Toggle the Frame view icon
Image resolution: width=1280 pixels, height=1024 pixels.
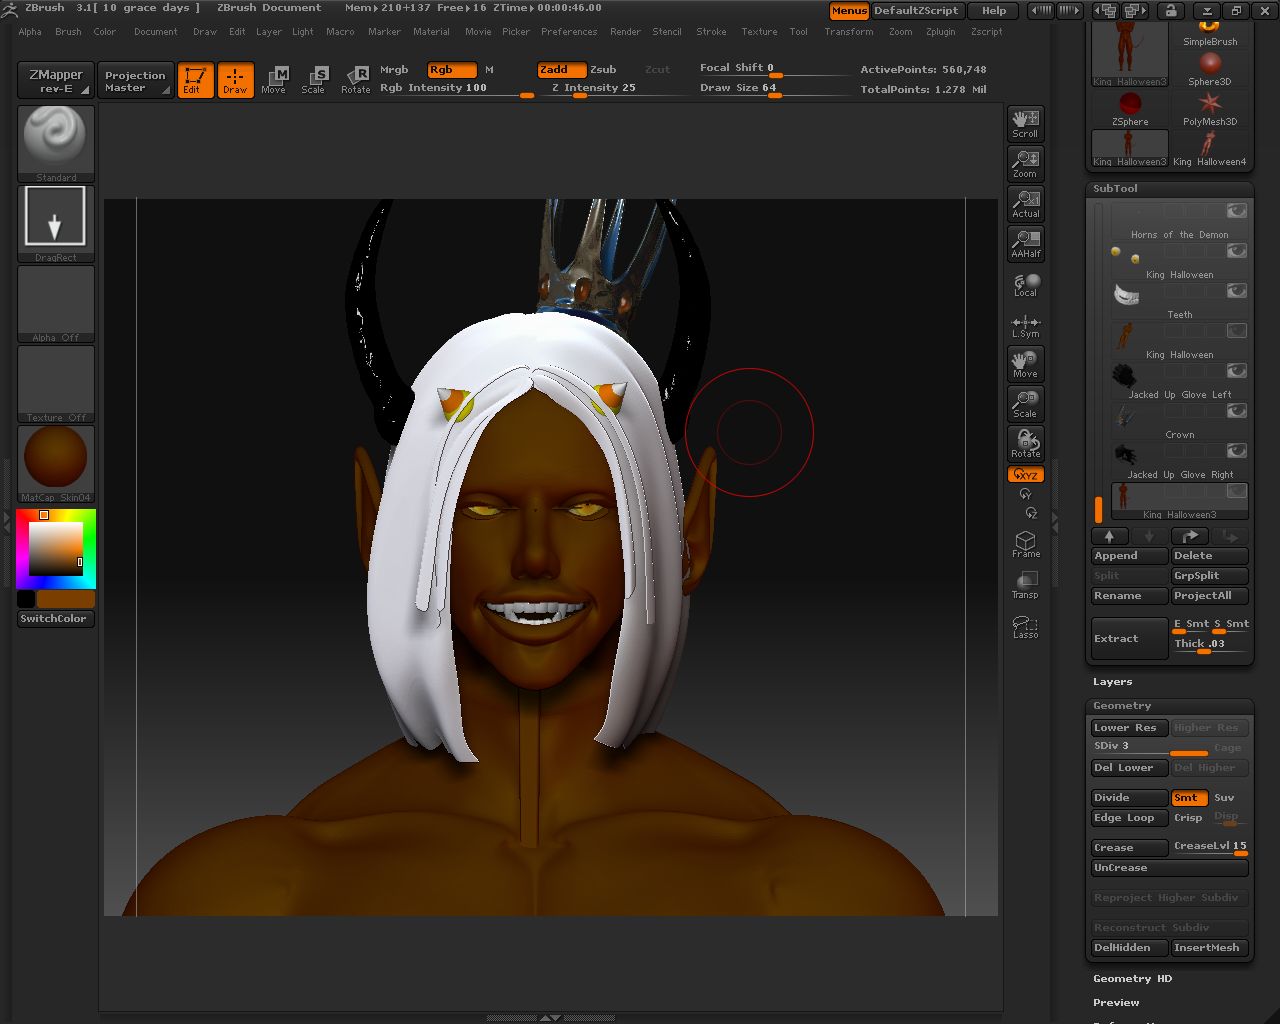1025,543
